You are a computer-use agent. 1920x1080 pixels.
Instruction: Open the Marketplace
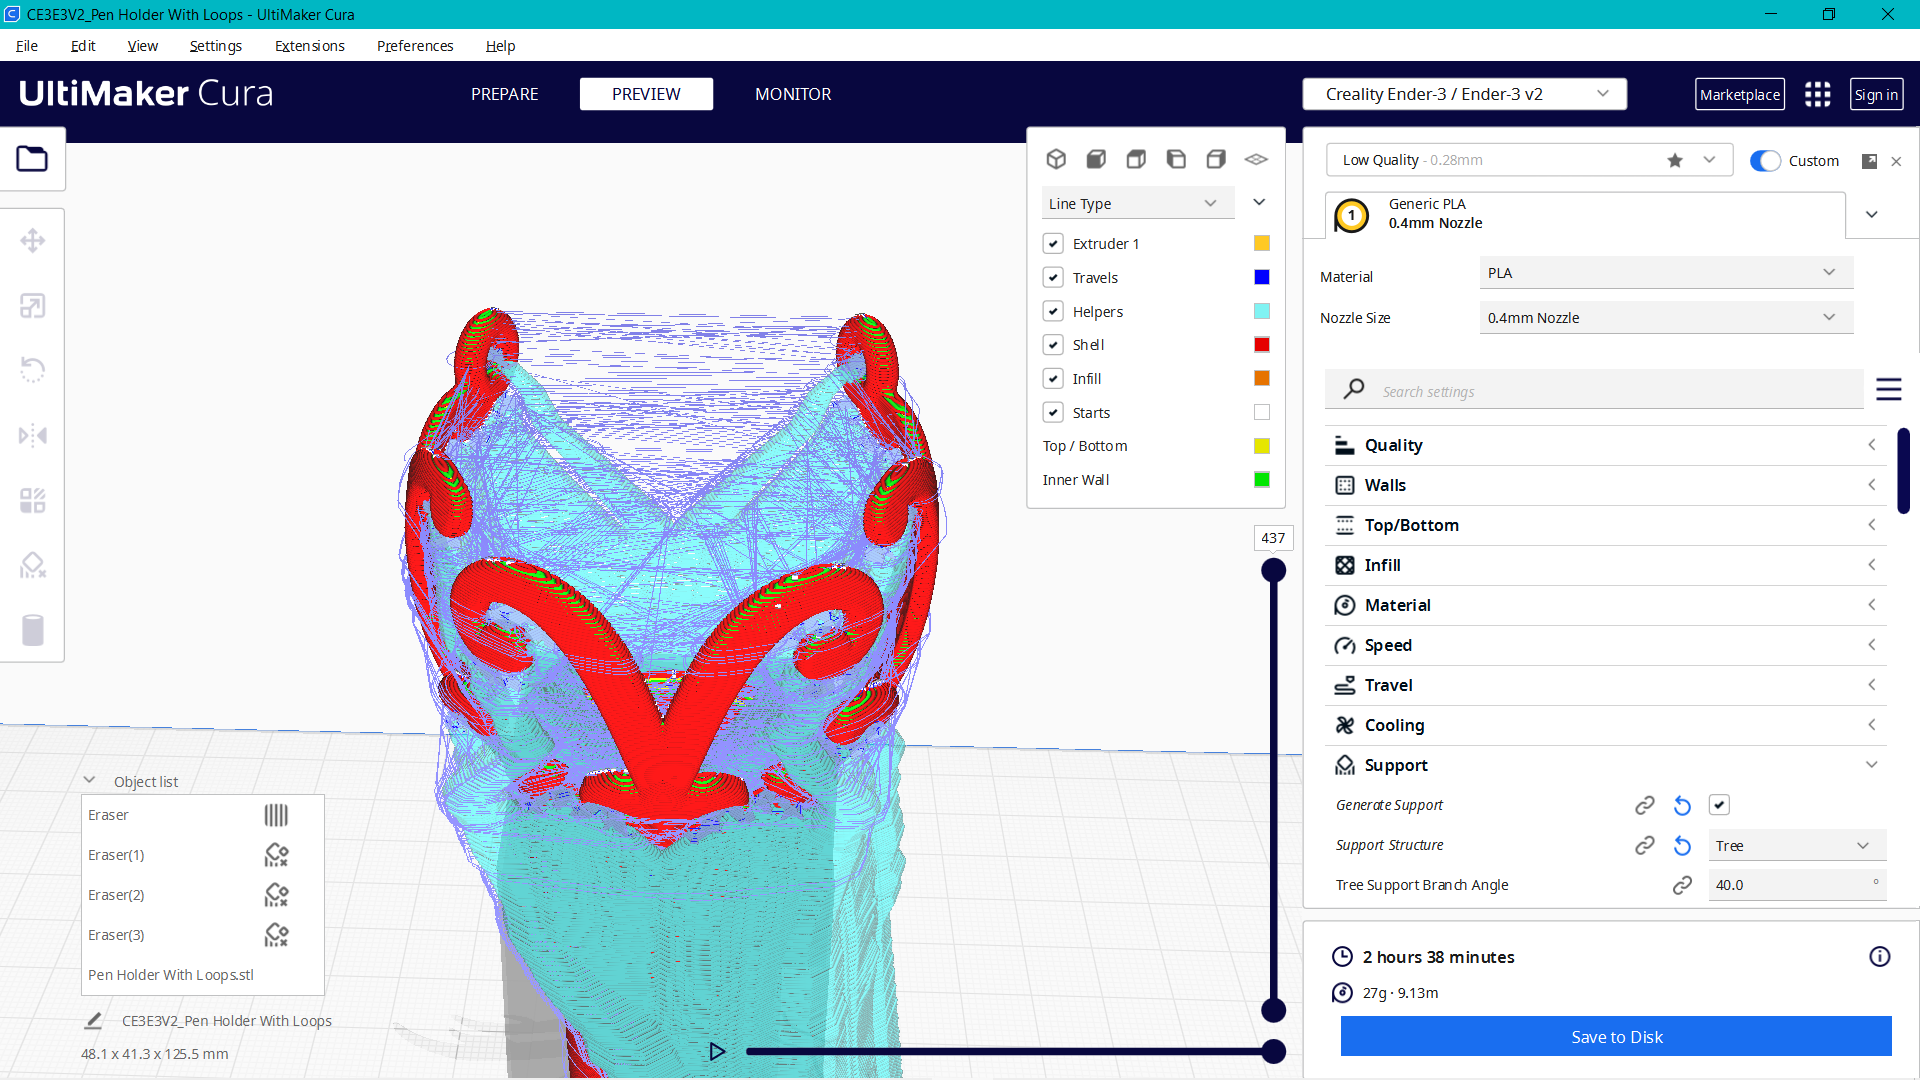[x=1740, y=95]
